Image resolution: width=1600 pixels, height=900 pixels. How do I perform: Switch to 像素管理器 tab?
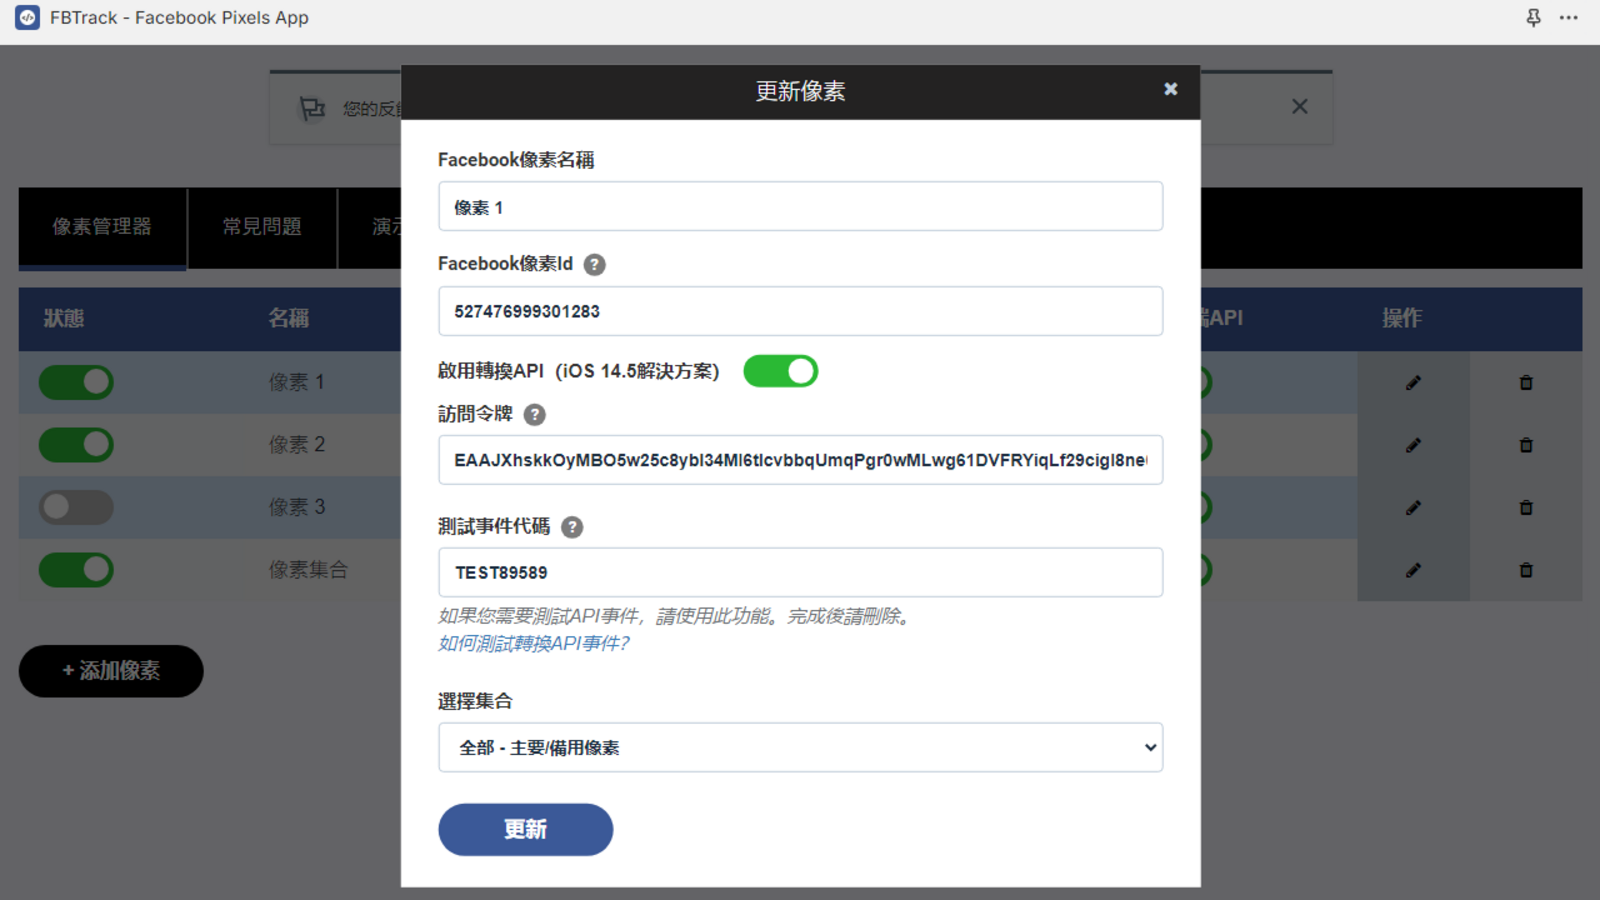tap(102, 227)
